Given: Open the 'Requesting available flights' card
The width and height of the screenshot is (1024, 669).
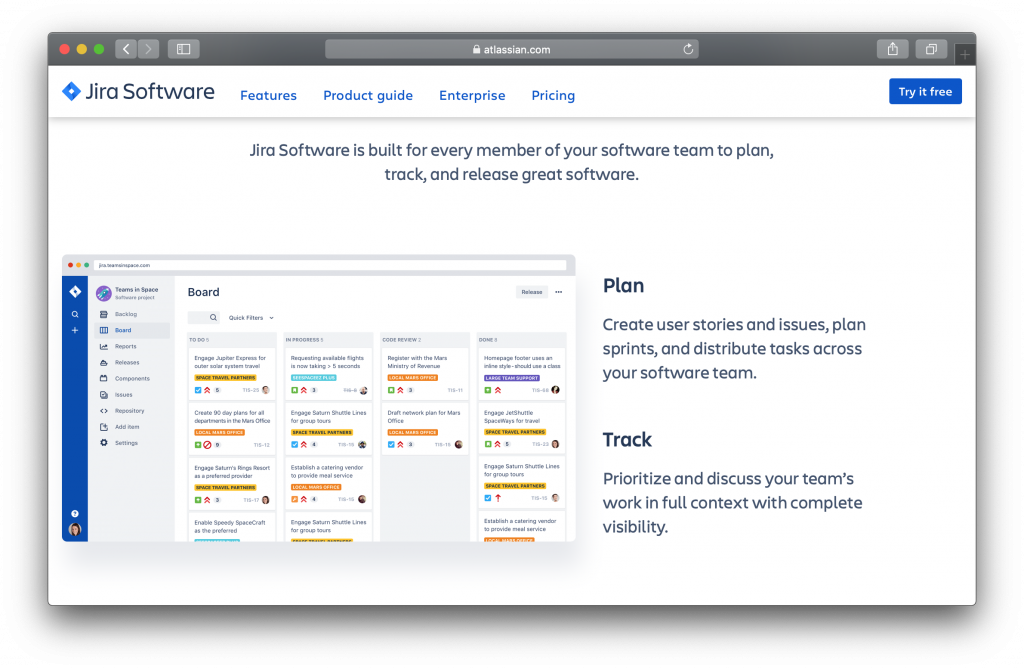Looking at the screenshot, I should point(328,374).
